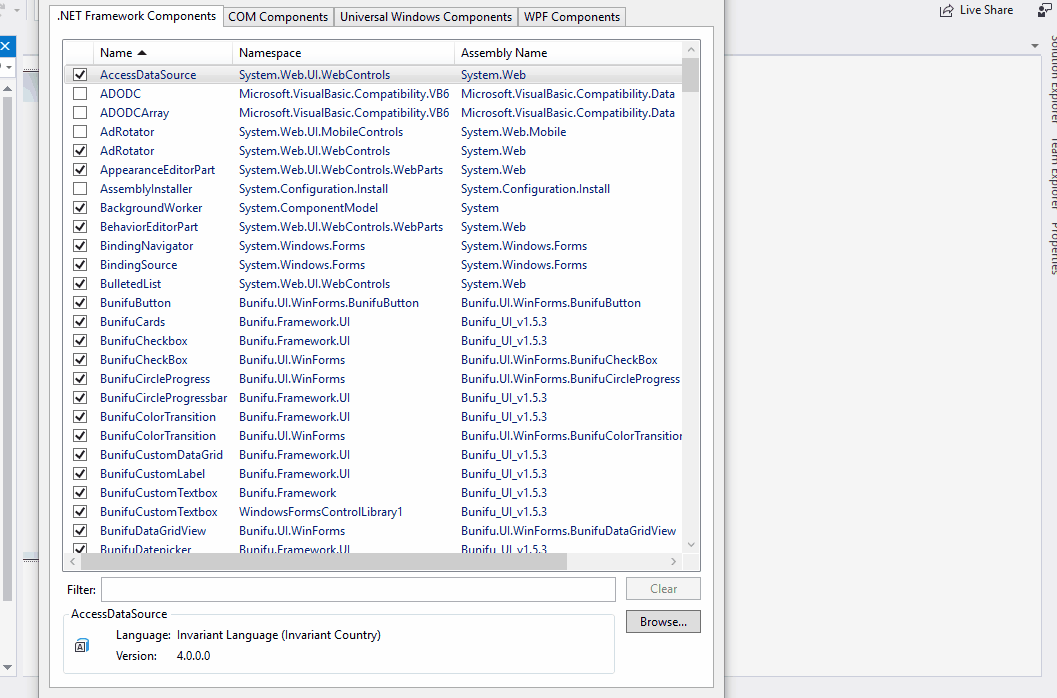Click the AccessDataSource component icon in details

pos(82,646)
